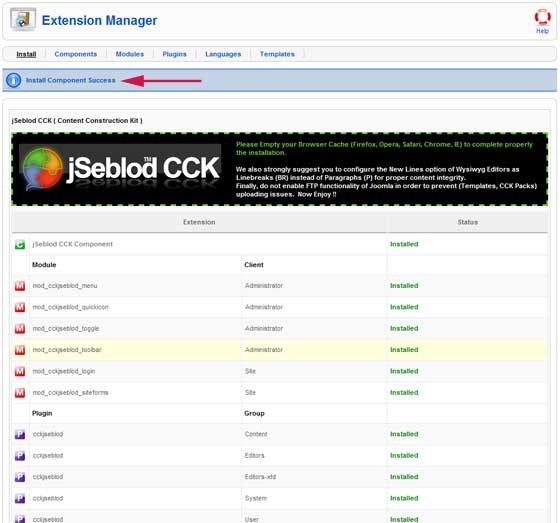Open the Install tab

(26, 54)
